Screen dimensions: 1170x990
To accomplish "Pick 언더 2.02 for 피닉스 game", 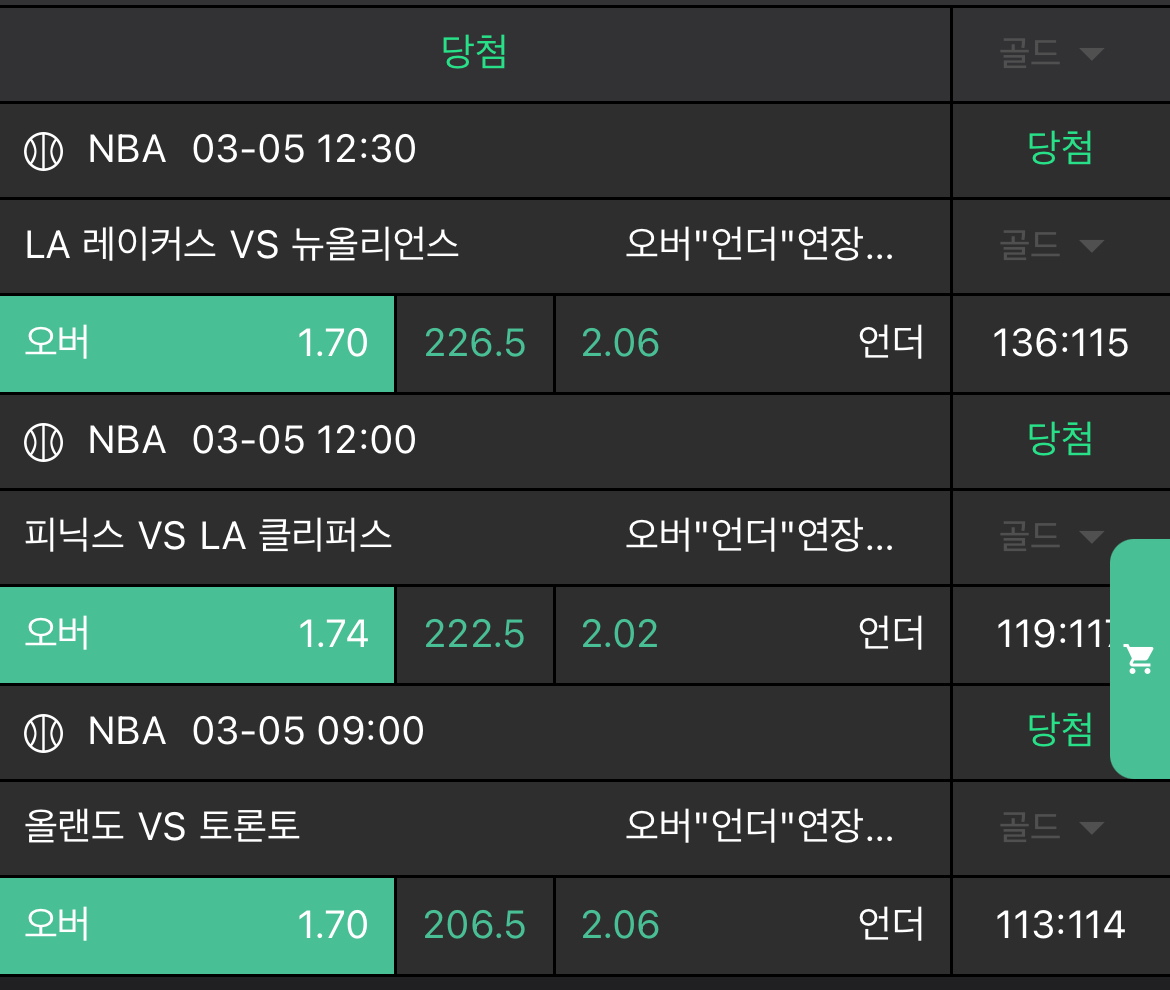I will pyautogui.click(x=752, y=634).
